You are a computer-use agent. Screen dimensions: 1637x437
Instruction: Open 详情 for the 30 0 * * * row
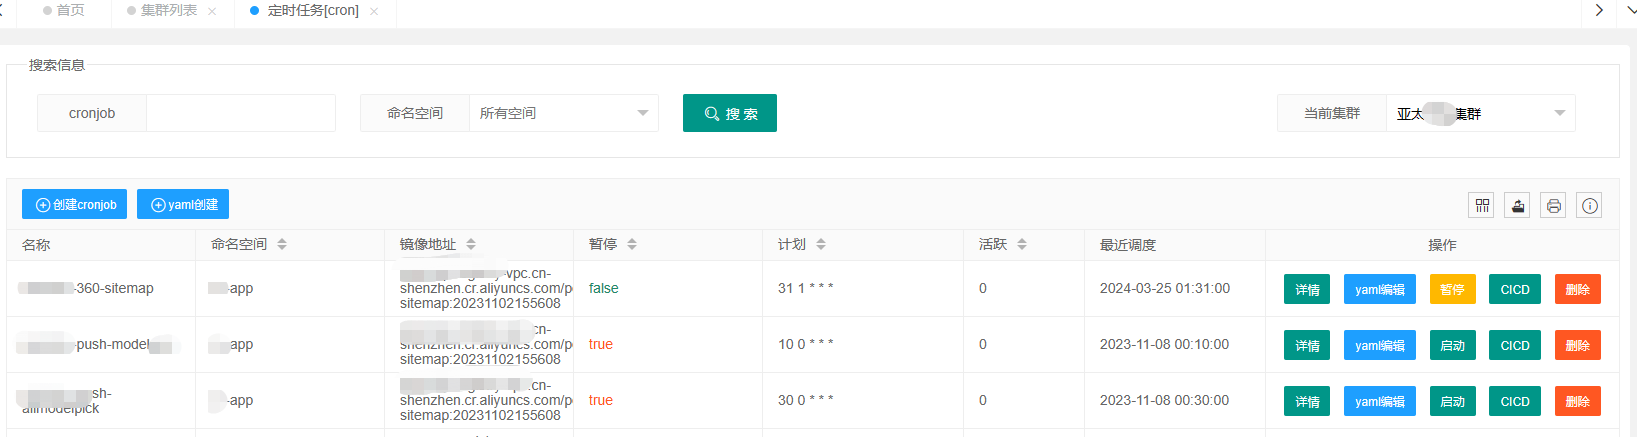coord(1307,401)
